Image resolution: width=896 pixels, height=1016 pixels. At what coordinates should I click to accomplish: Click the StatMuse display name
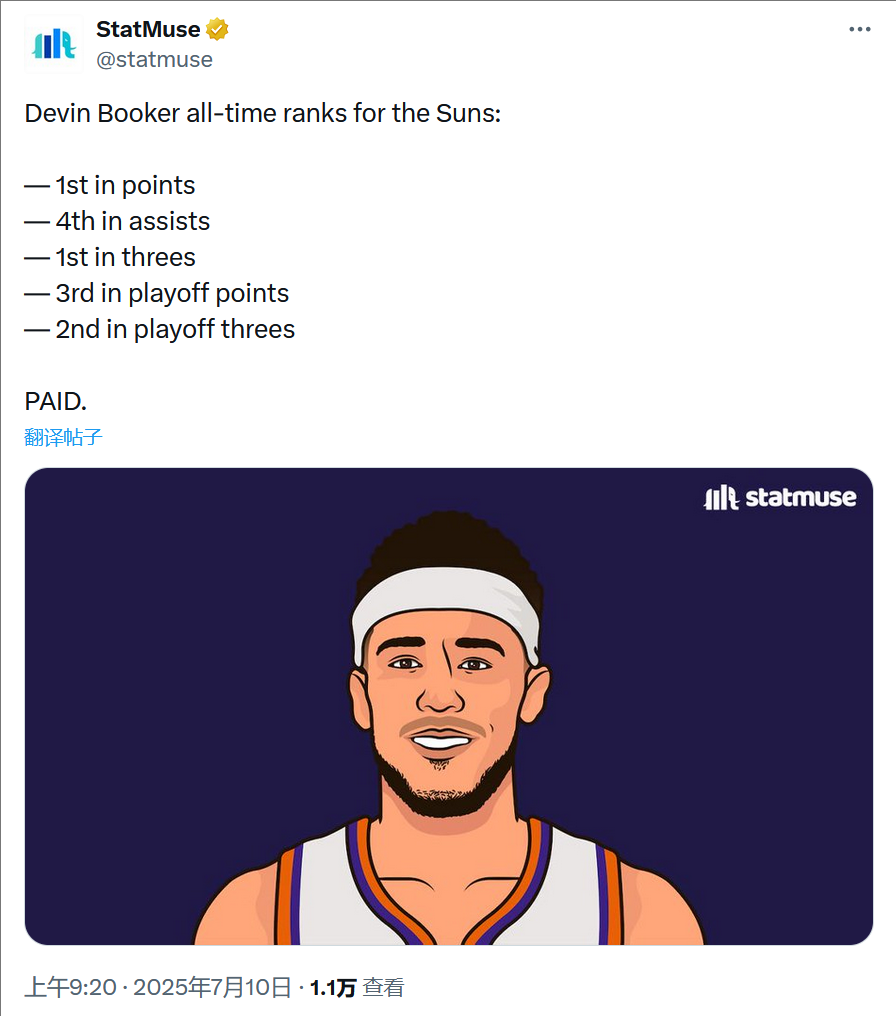(148, 29)
